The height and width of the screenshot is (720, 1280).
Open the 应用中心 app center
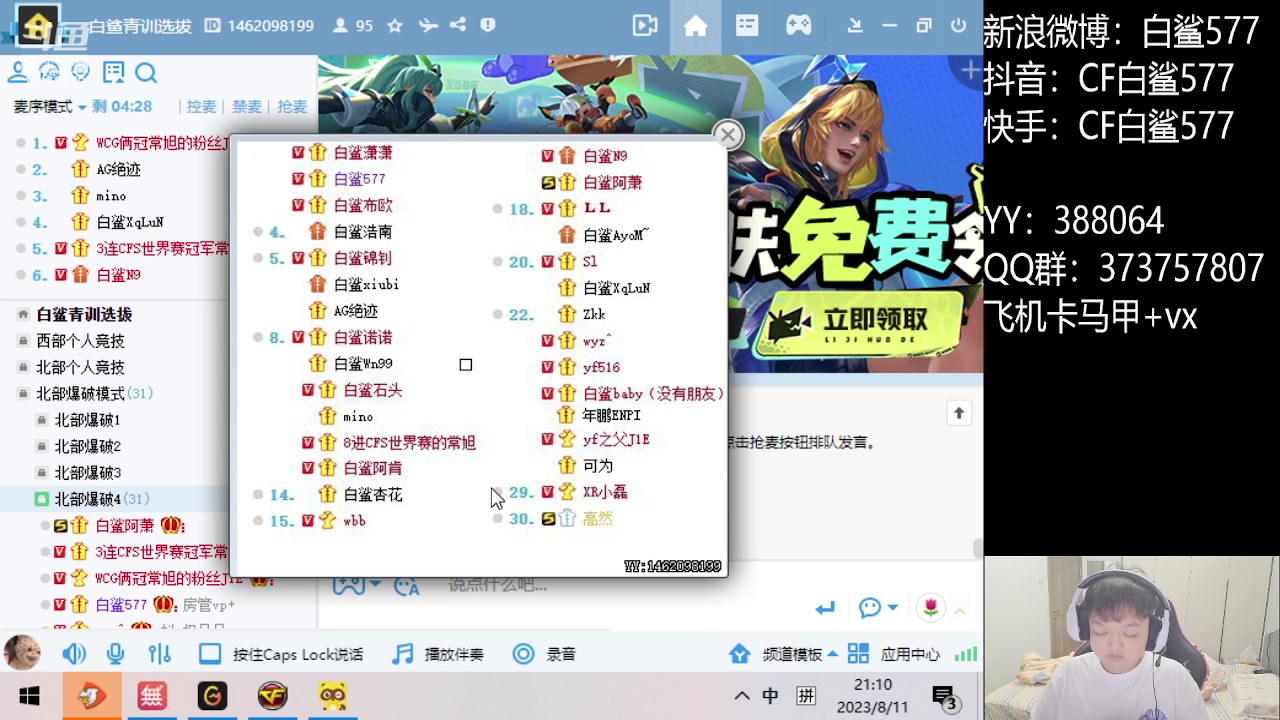click(894, 654)
